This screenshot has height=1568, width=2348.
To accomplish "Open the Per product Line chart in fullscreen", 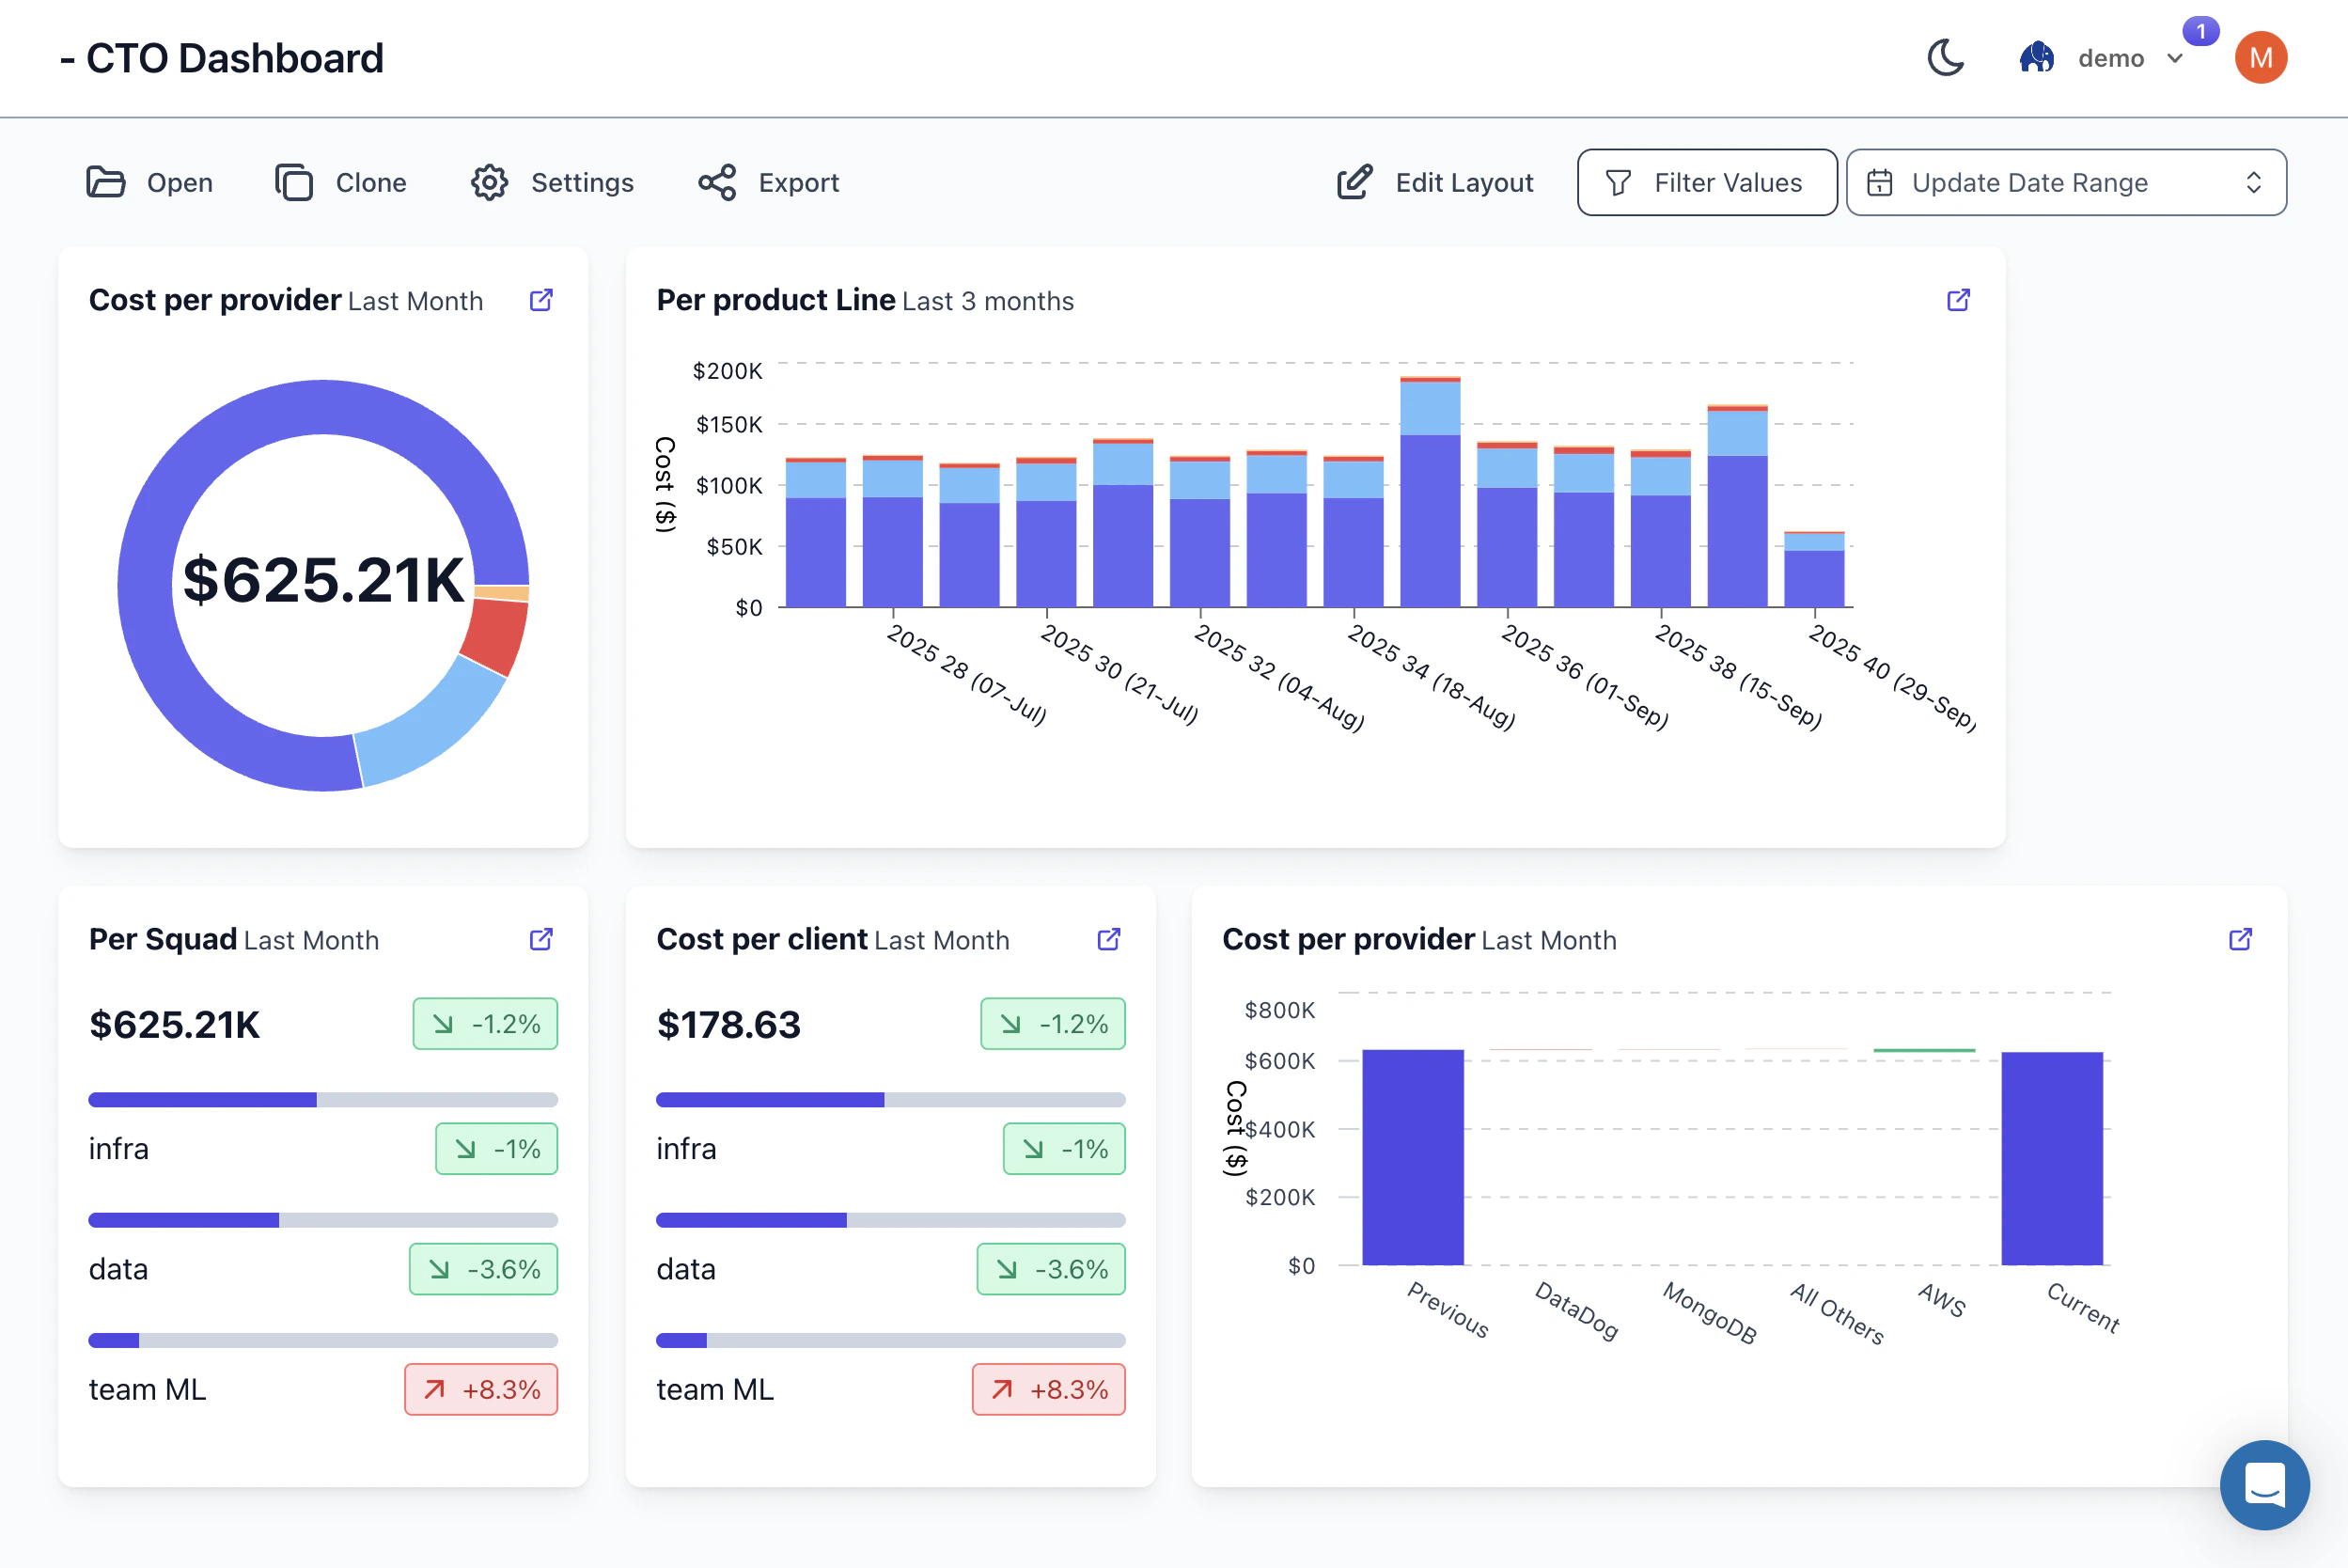I will pyautogui.click(x=1958, y=300).
